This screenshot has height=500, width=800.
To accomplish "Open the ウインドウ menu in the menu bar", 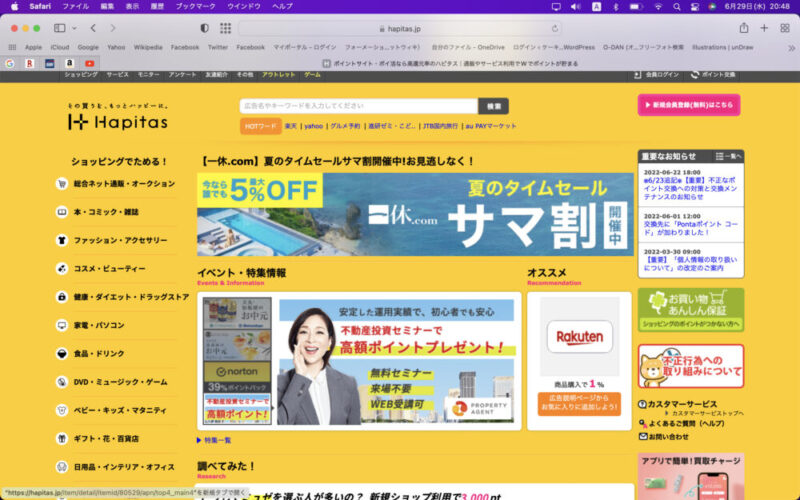I will (244, 7).
